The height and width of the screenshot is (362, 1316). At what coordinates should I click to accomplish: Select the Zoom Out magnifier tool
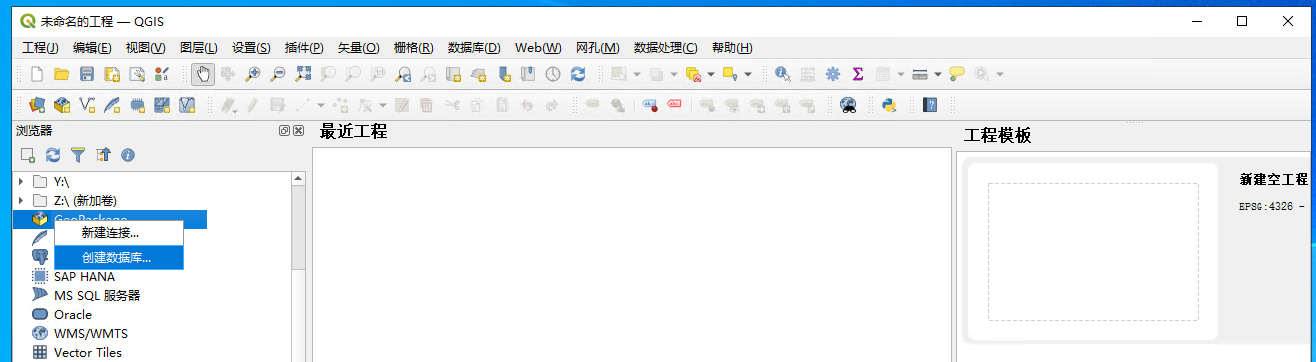tap(278, 74)
